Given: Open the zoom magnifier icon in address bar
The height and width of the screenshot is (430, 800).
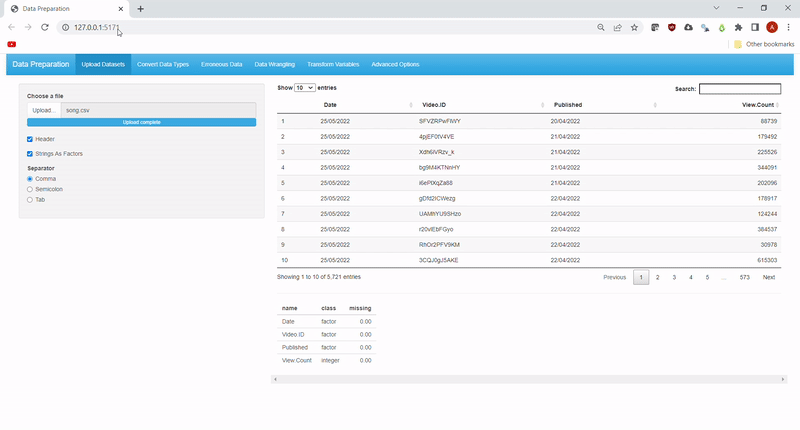Looking at the screenshot, I should click(x=601, y=28).
